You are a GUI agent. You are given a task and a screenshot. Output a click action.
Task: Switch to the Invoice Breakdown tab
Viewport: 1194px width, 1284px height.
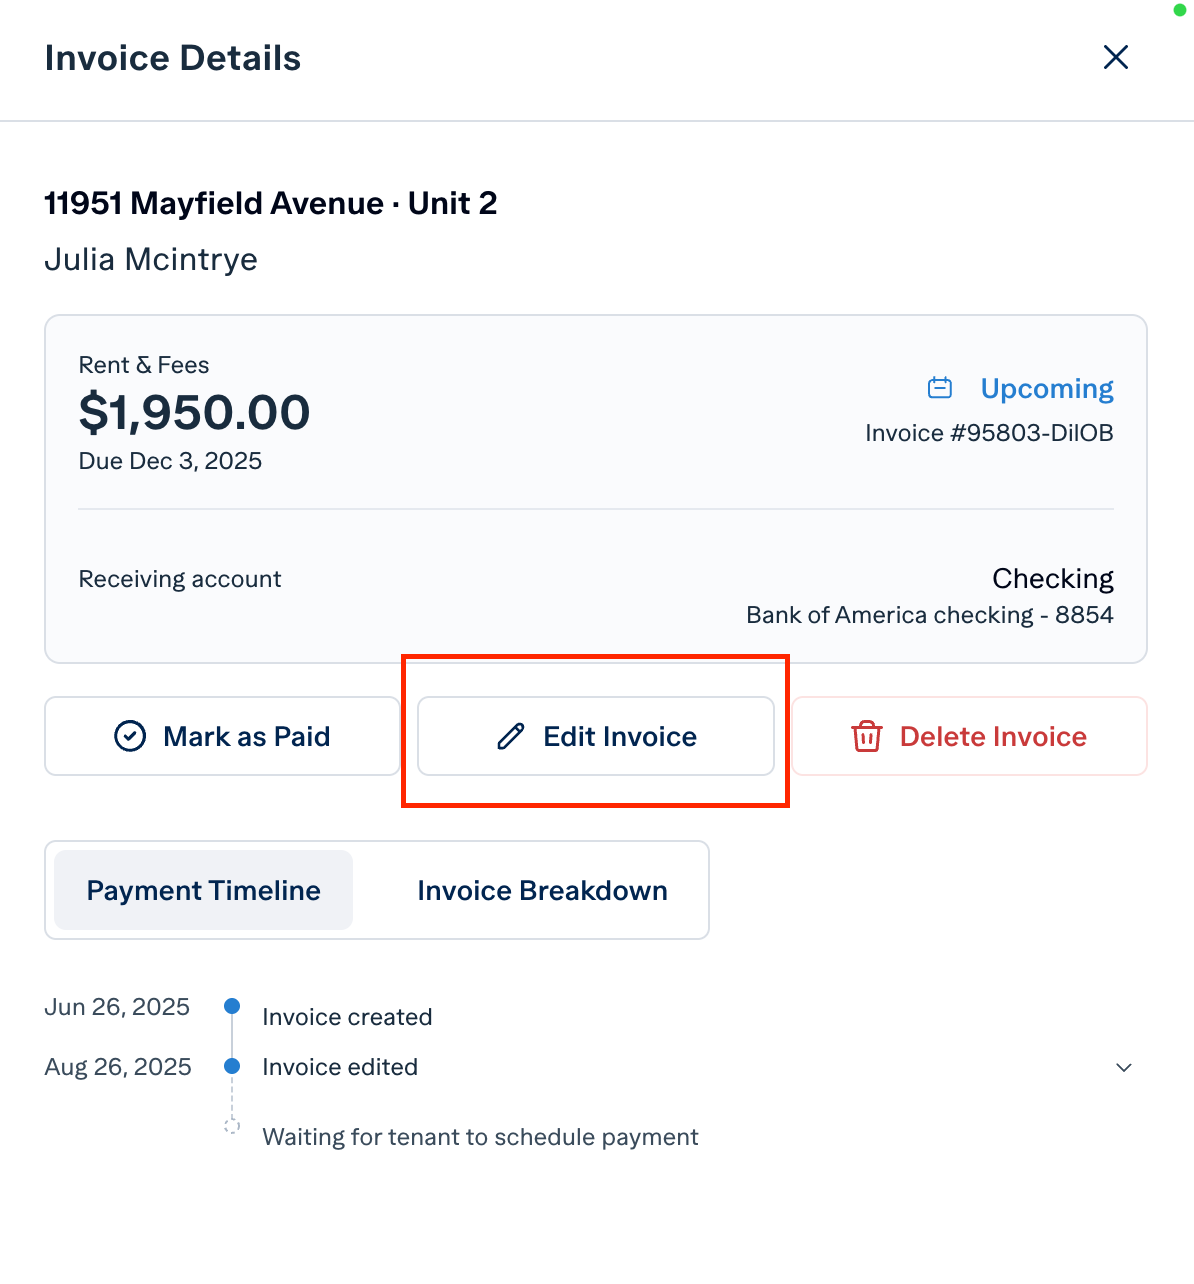coord(542,890)
